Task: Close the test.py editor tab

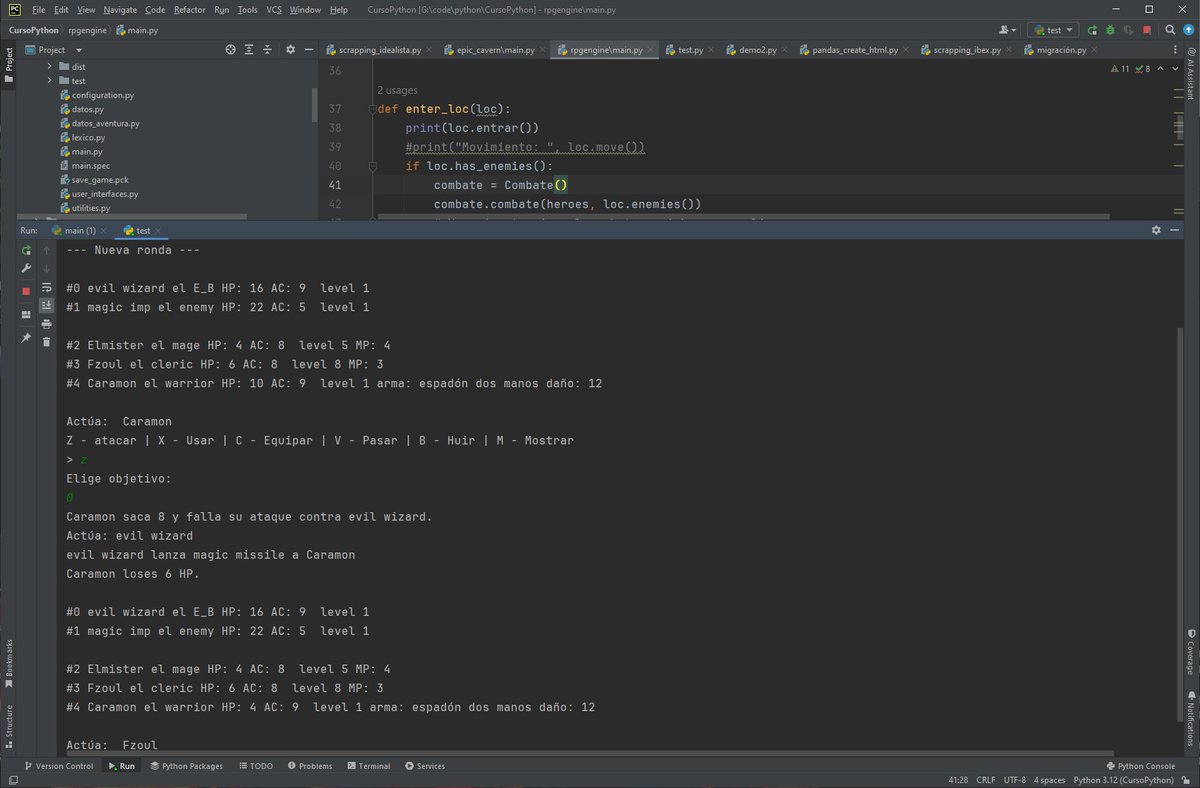Action: click(x=712, y=50)
